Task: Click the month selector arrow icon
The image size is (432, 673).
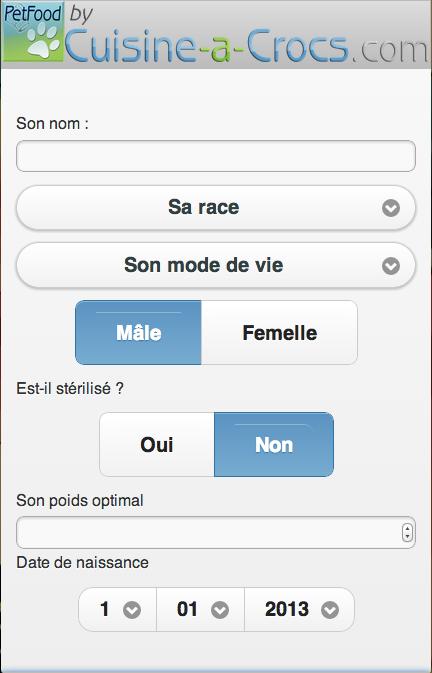Action: pyautogui.click(x=220, y=610)
